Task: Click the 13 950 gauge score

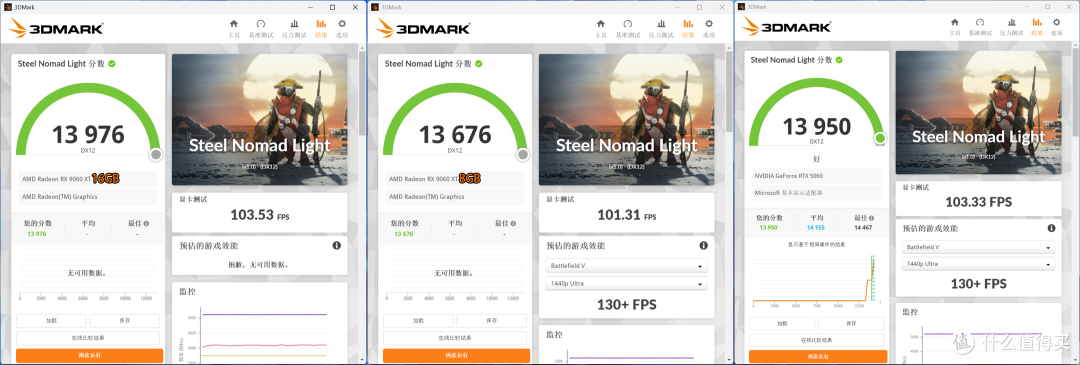Action: (817, 127)
